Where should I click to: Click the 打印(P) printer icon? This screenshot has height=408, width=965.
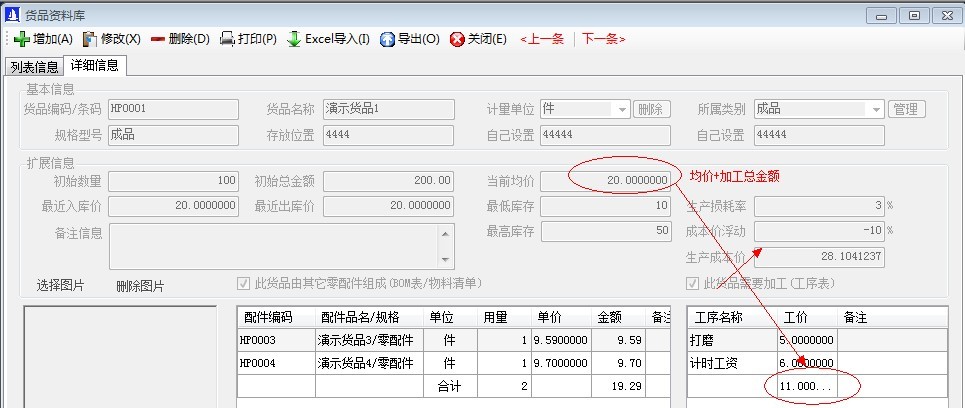pos(227,39)
